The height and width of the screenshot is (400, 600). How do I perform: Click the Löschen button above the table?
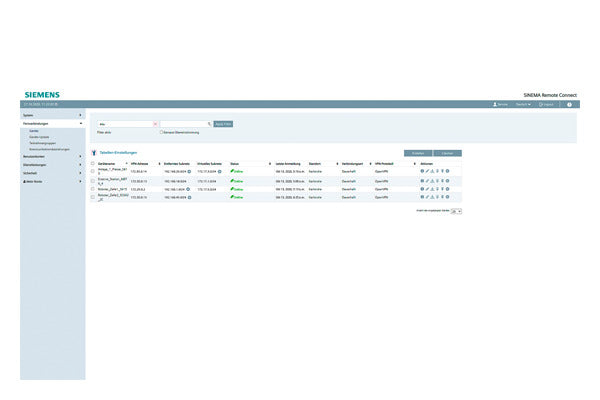click(x=447, y=152)
